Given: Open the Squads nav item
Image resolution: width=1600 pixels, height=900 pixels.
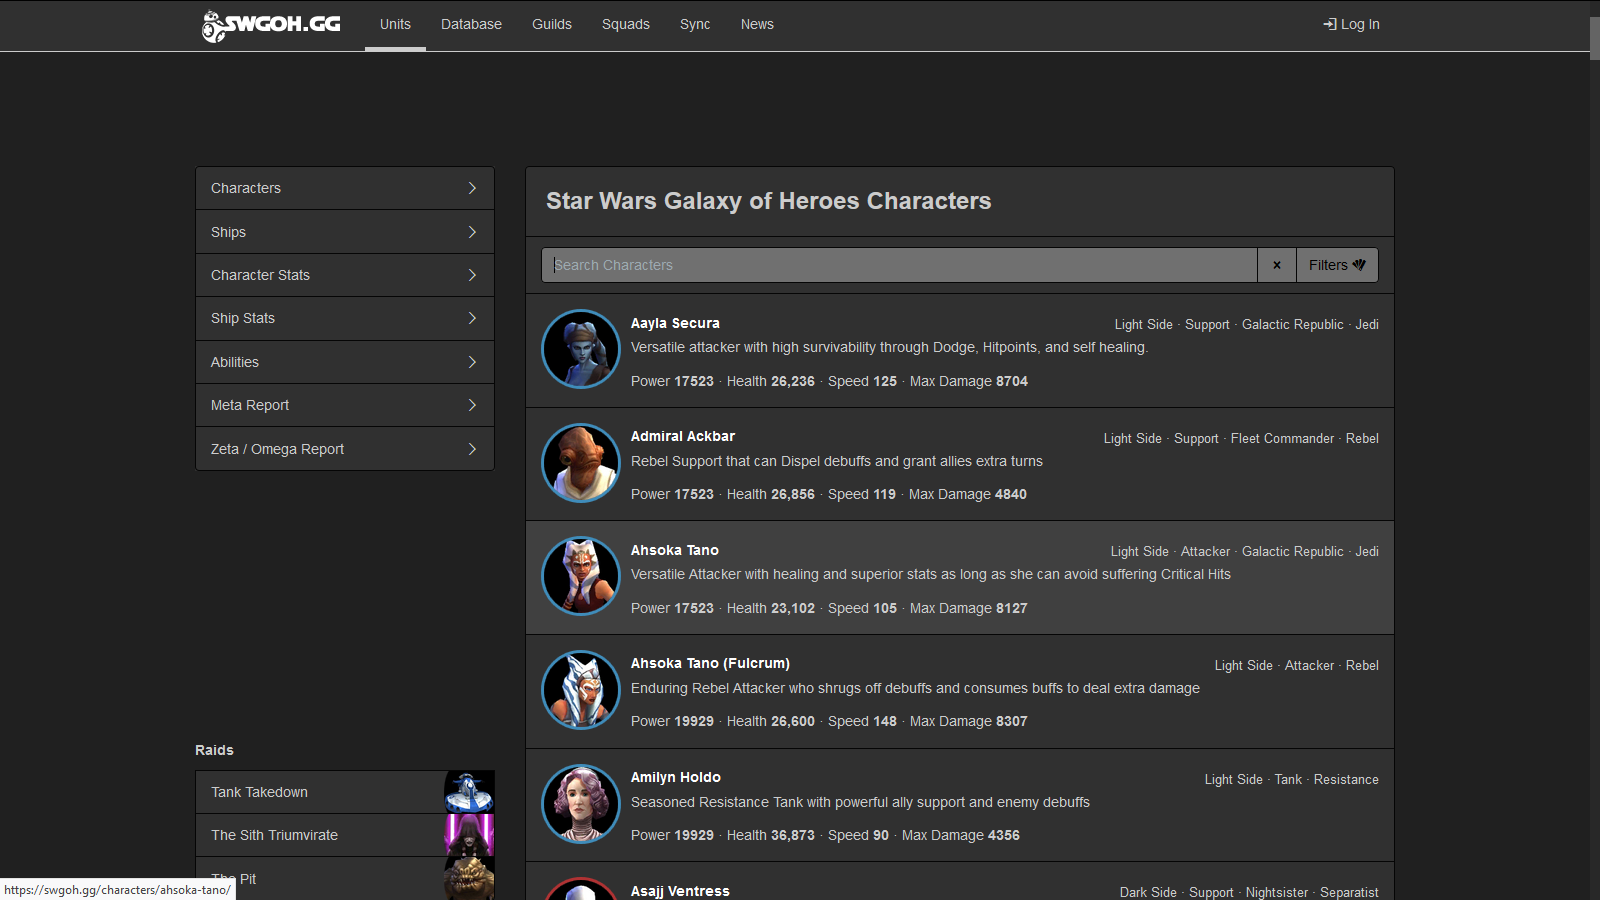Looking at the screenshot, I should tap(626, 24).
